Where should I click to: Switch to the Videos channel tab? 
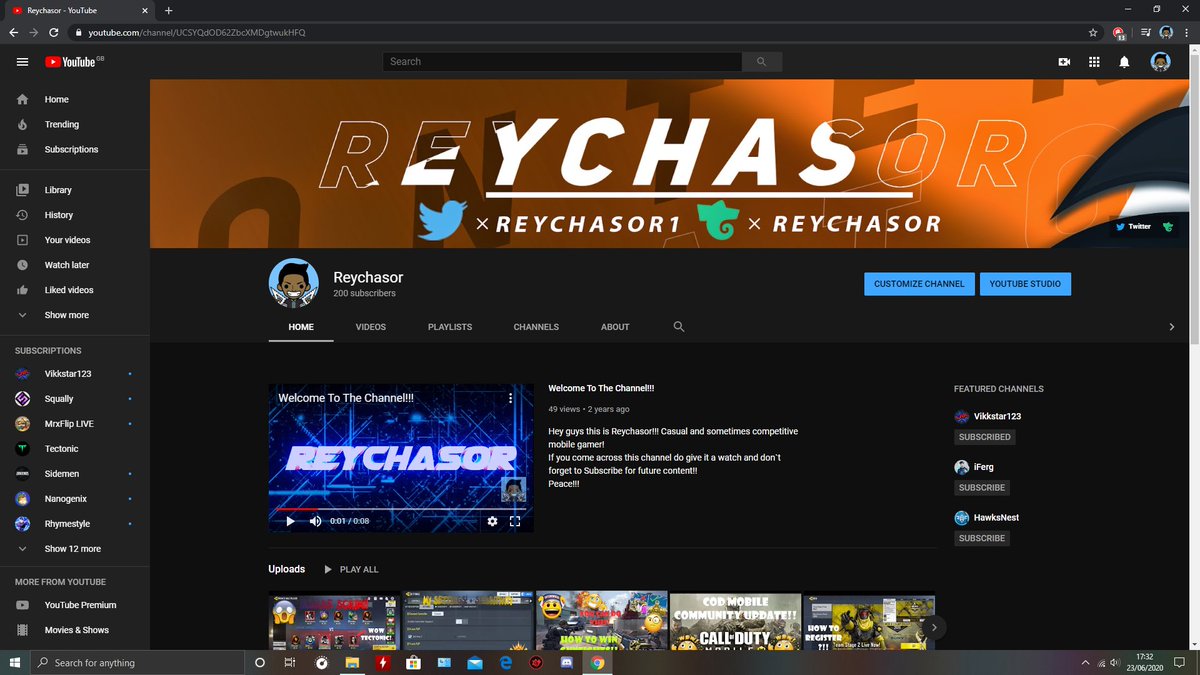tap(371, 327)
